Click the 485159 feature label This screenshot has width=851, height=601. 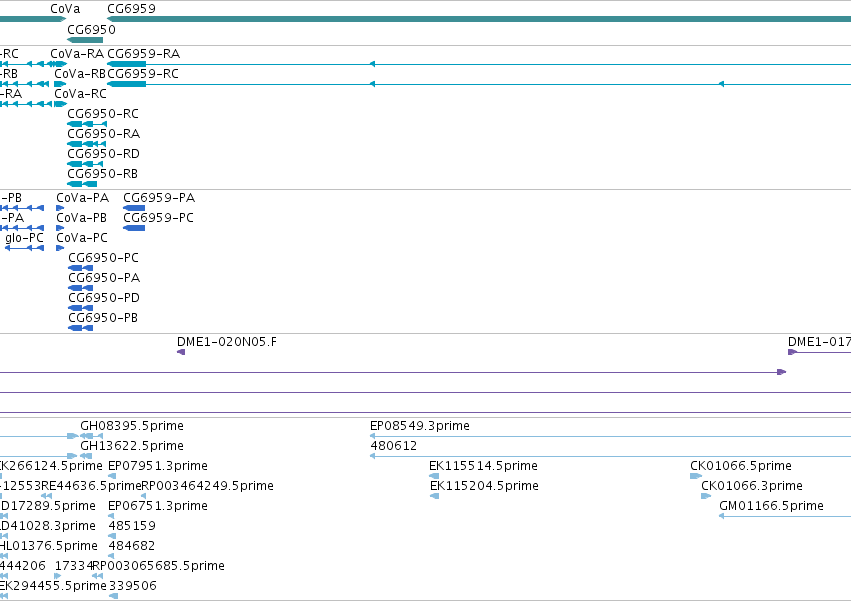click(132, 527)
